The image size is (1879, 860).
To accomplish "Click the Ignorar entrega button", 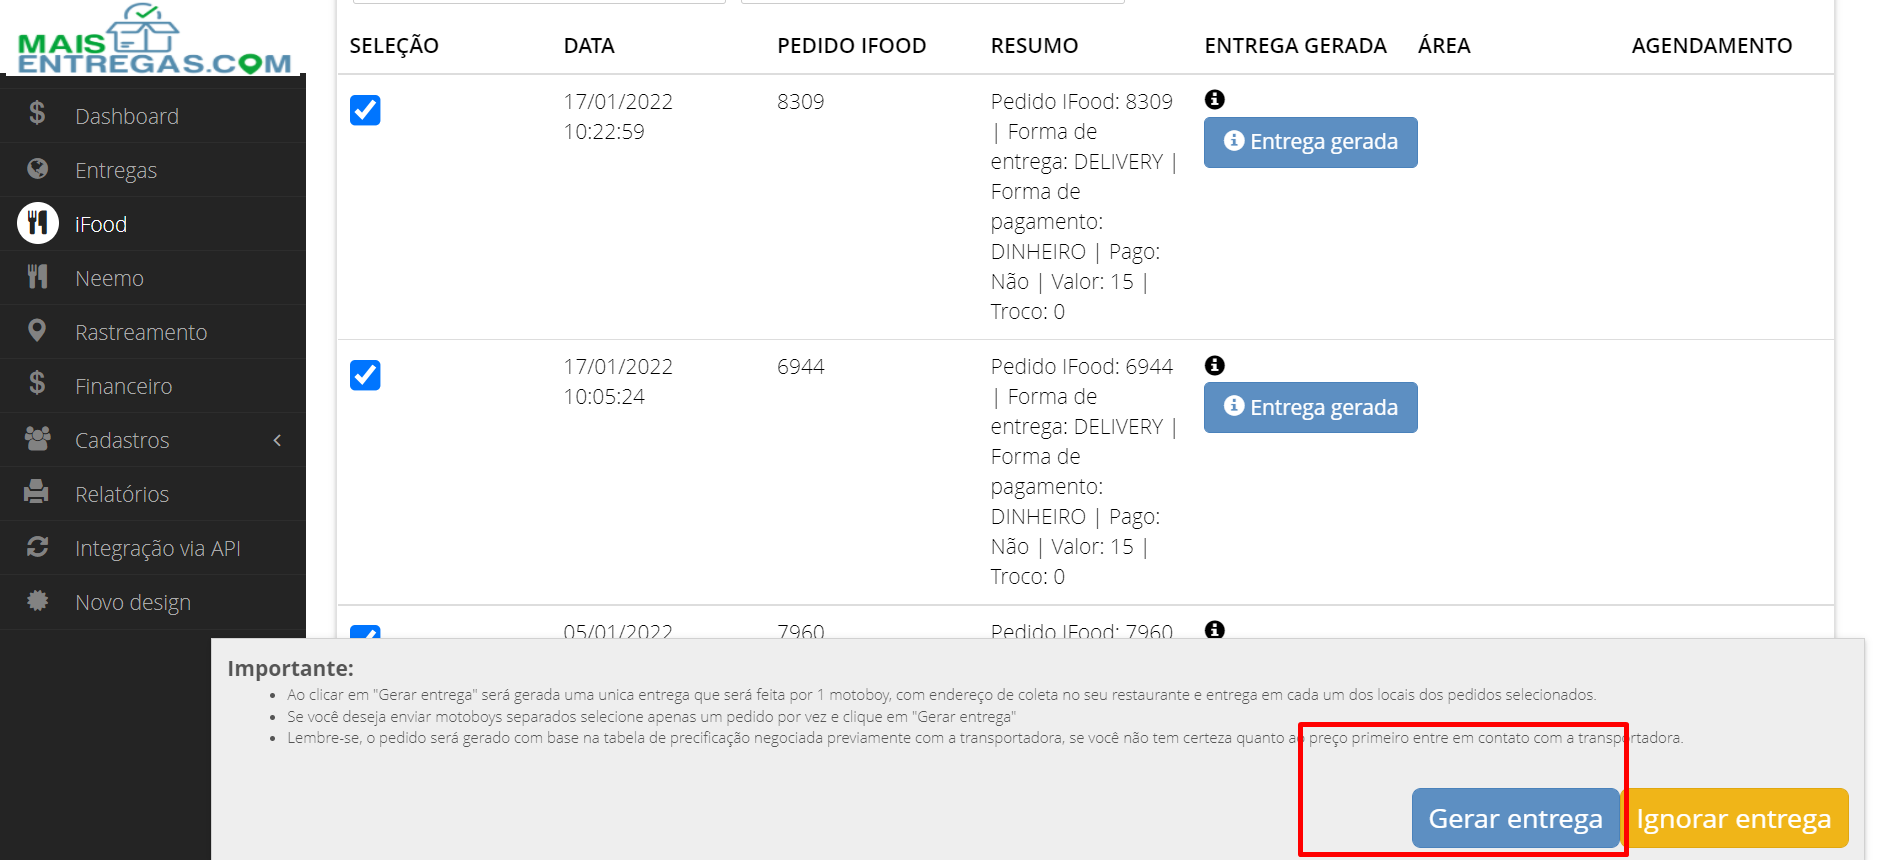I will 1734,818.
